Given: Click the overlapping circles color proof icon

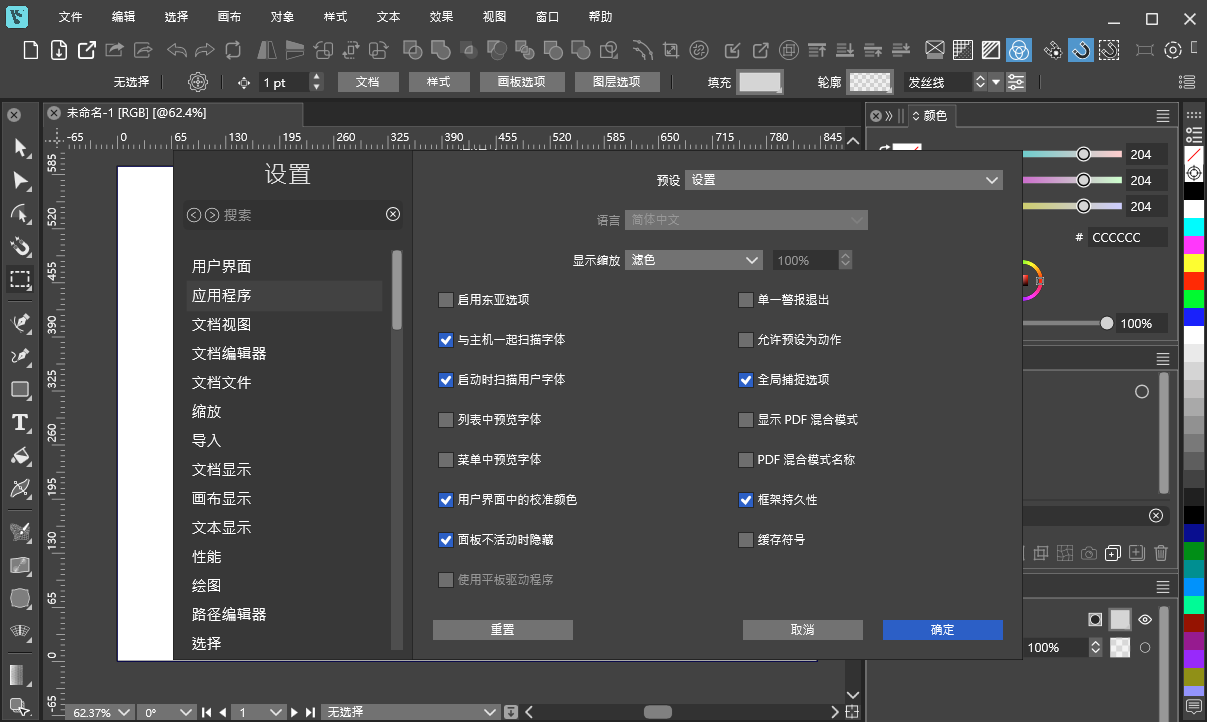Looking at the screenshot, I should tap(1019, 49).
